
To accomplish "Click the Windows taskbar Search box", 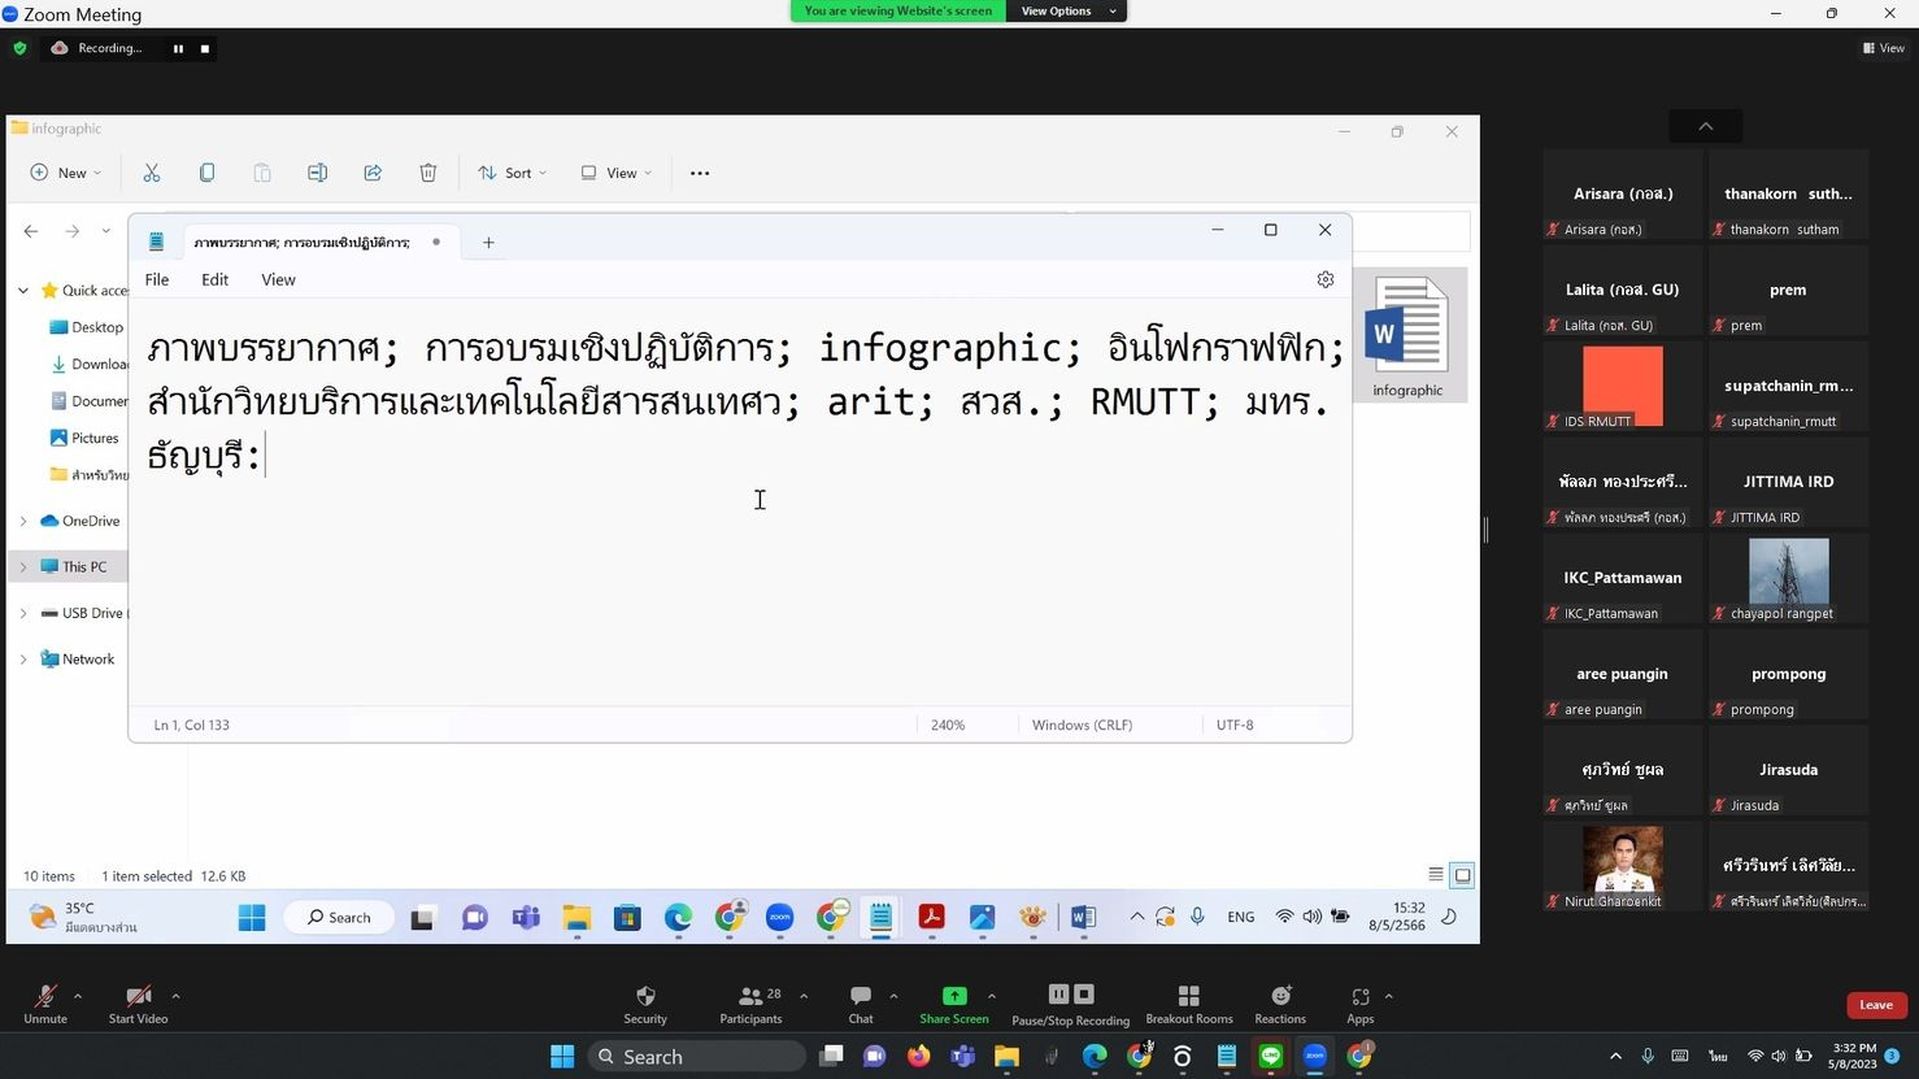I will pos(697,1056).
